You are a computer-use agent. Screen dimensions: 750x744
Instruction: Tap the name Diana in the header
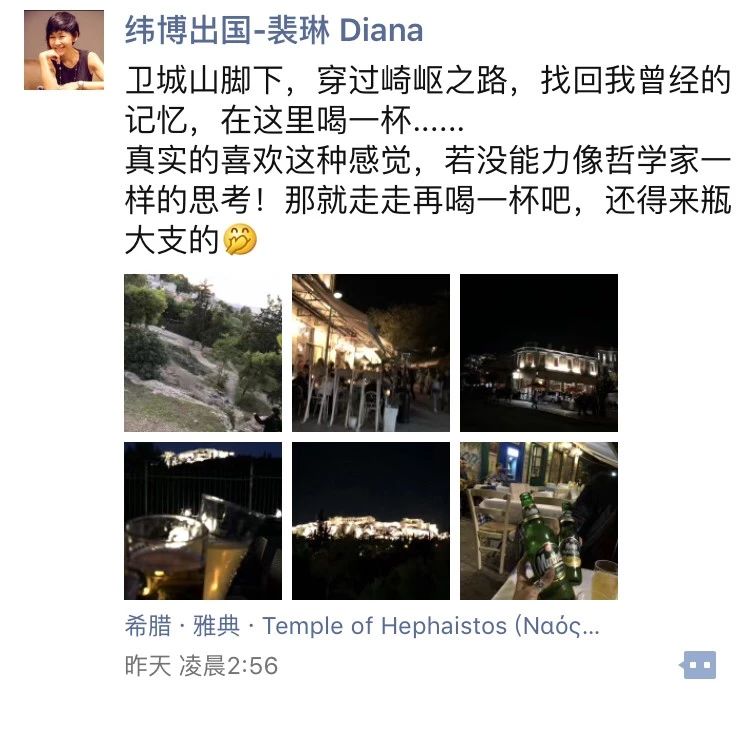(x=381, y=31)
